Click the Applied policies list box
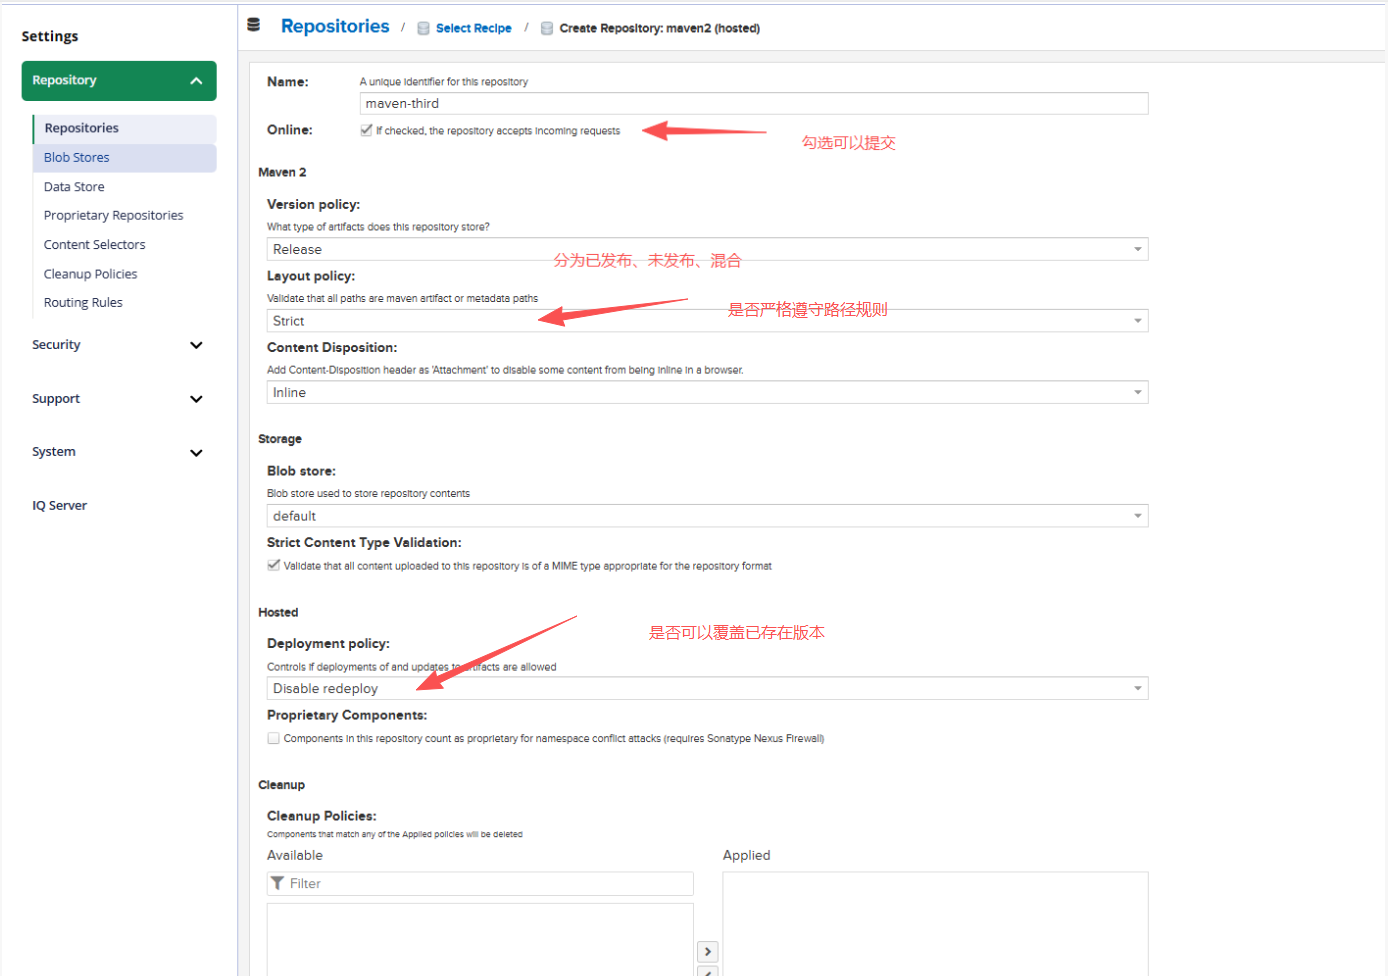 (x=935, y=924)
